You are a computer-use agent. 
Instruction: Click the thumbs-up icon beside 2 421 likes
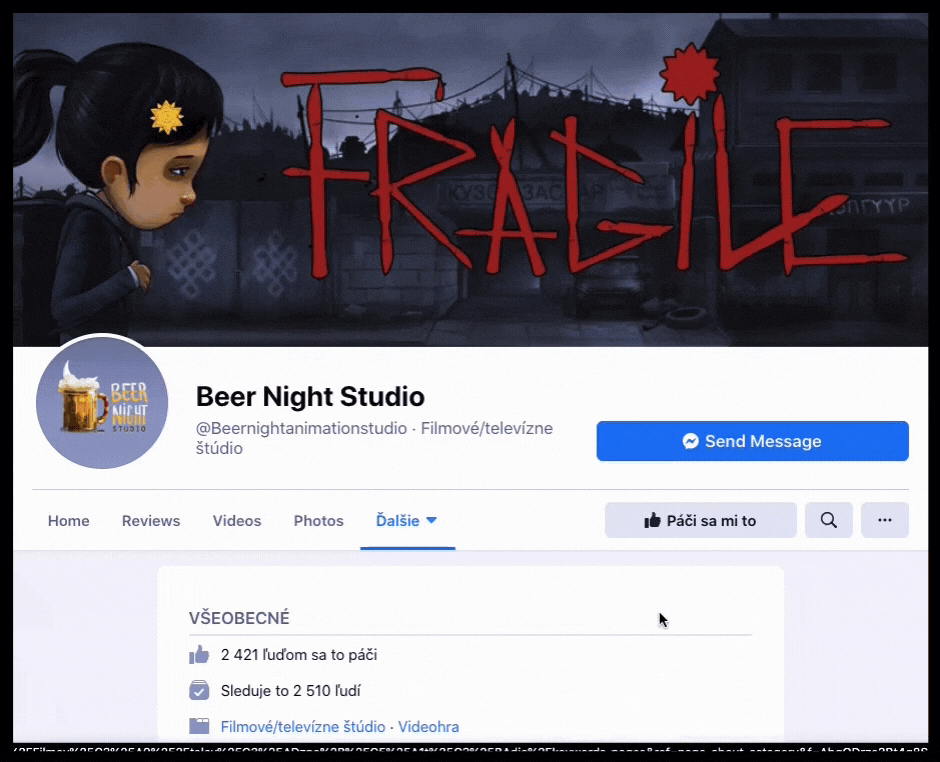point(199,655)
